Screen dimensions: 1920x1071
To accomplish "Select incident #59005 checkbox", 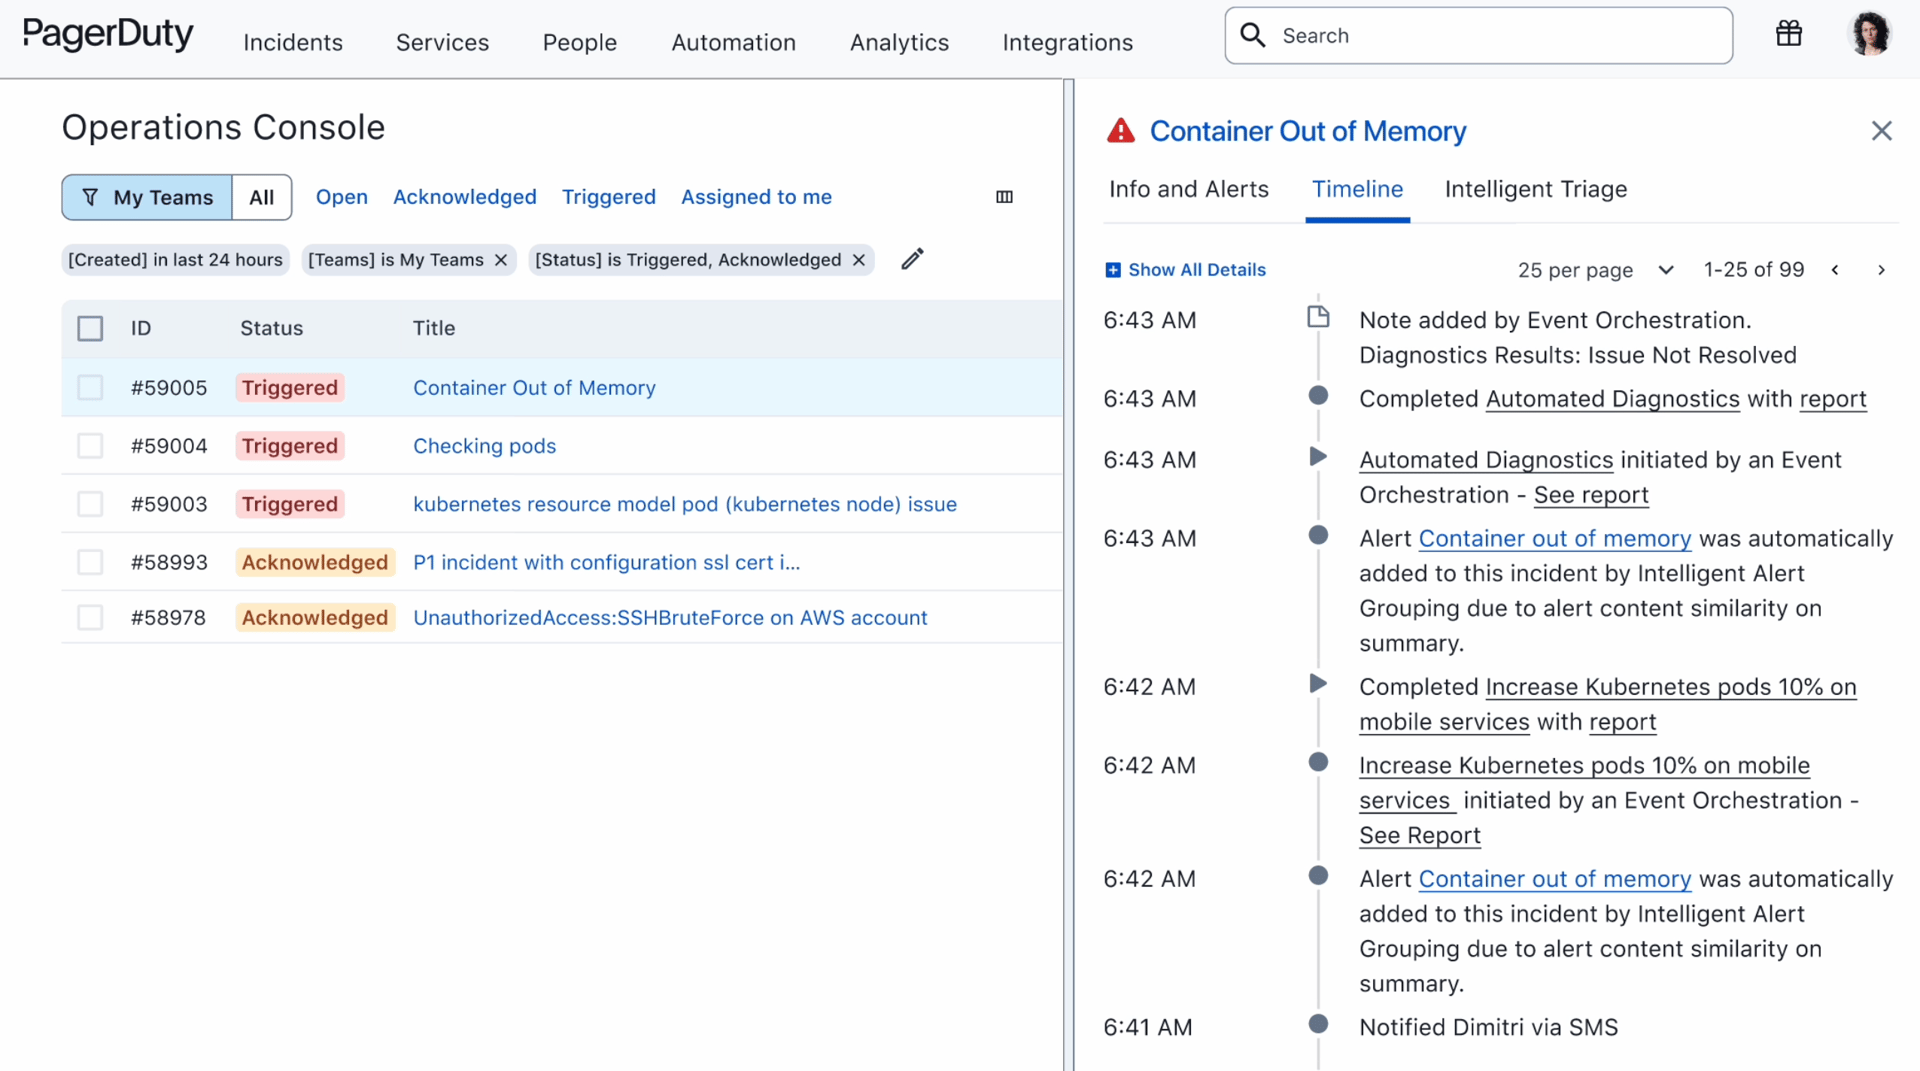I will click(90, 388).
